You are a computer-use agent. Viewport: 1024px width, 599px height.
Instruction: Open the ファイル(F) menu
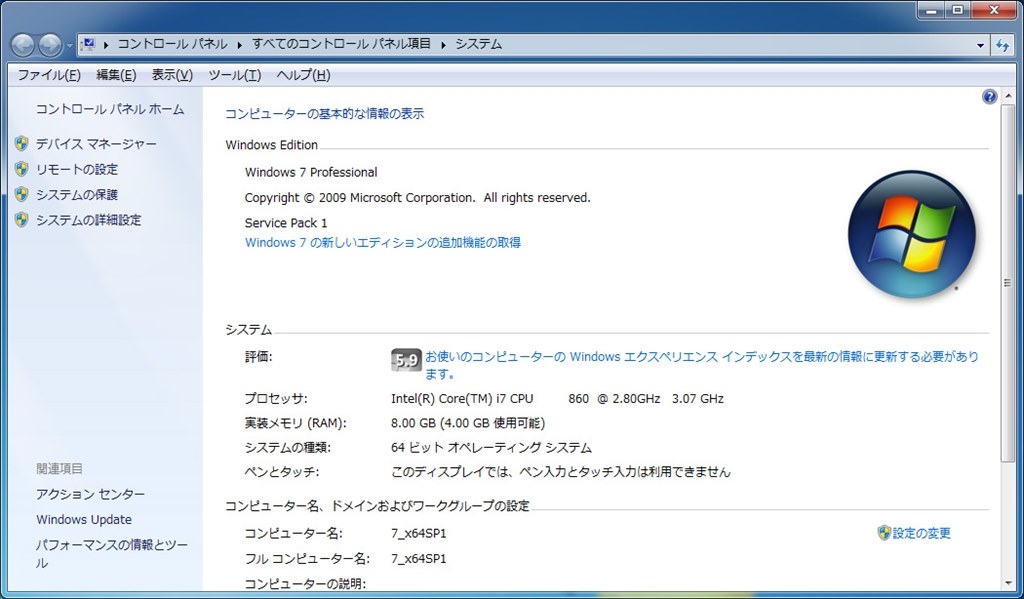49,75
